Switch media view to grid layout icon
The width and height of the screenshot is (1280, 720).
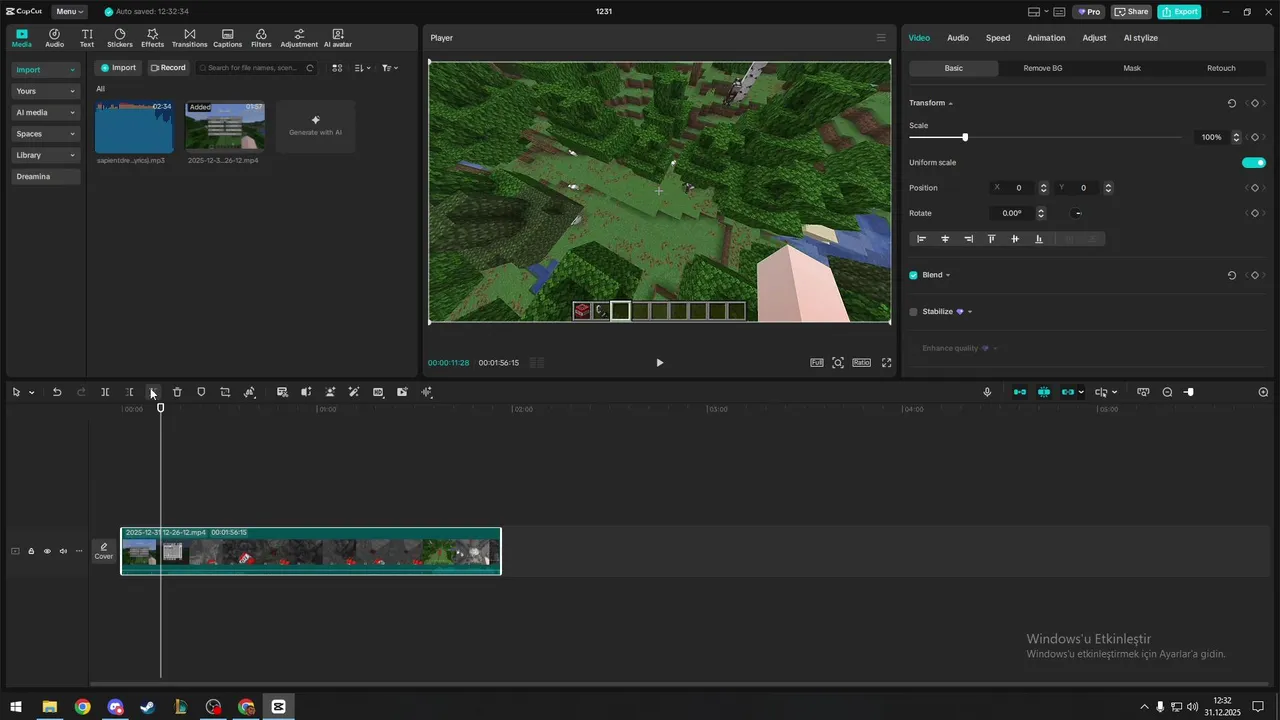(337, 68)
